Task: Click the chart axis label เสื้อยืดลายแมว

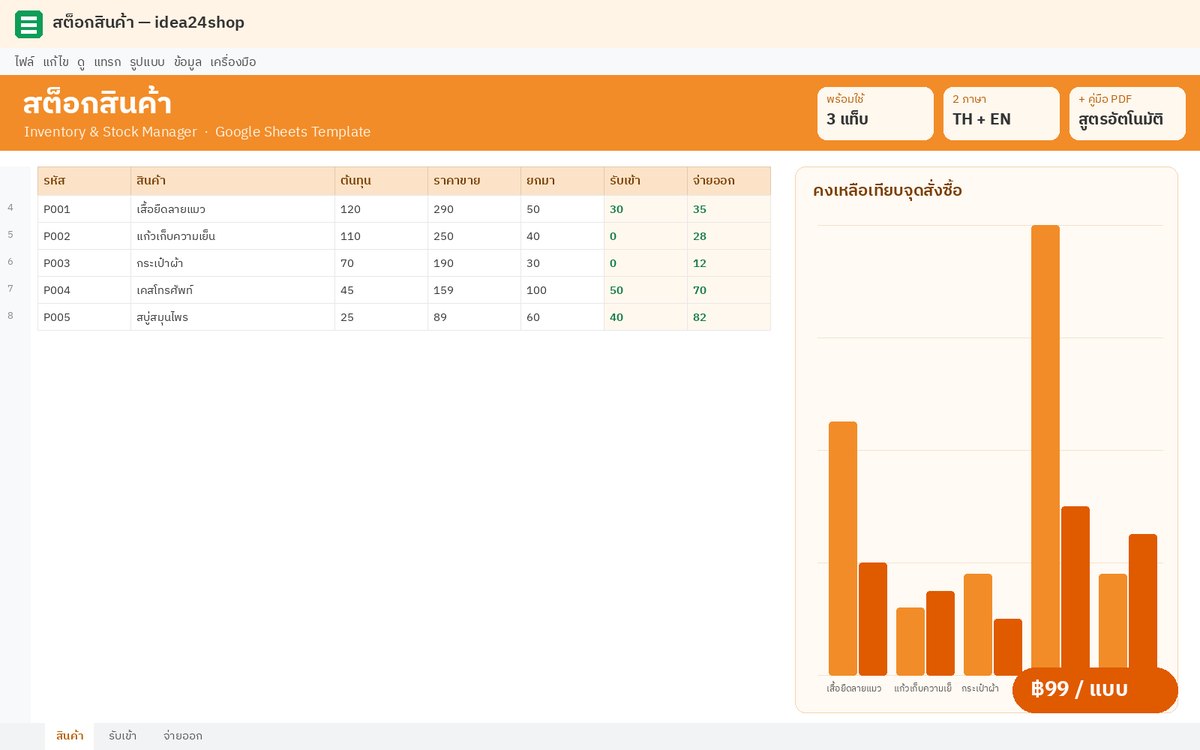Action: tap(854, 689)
